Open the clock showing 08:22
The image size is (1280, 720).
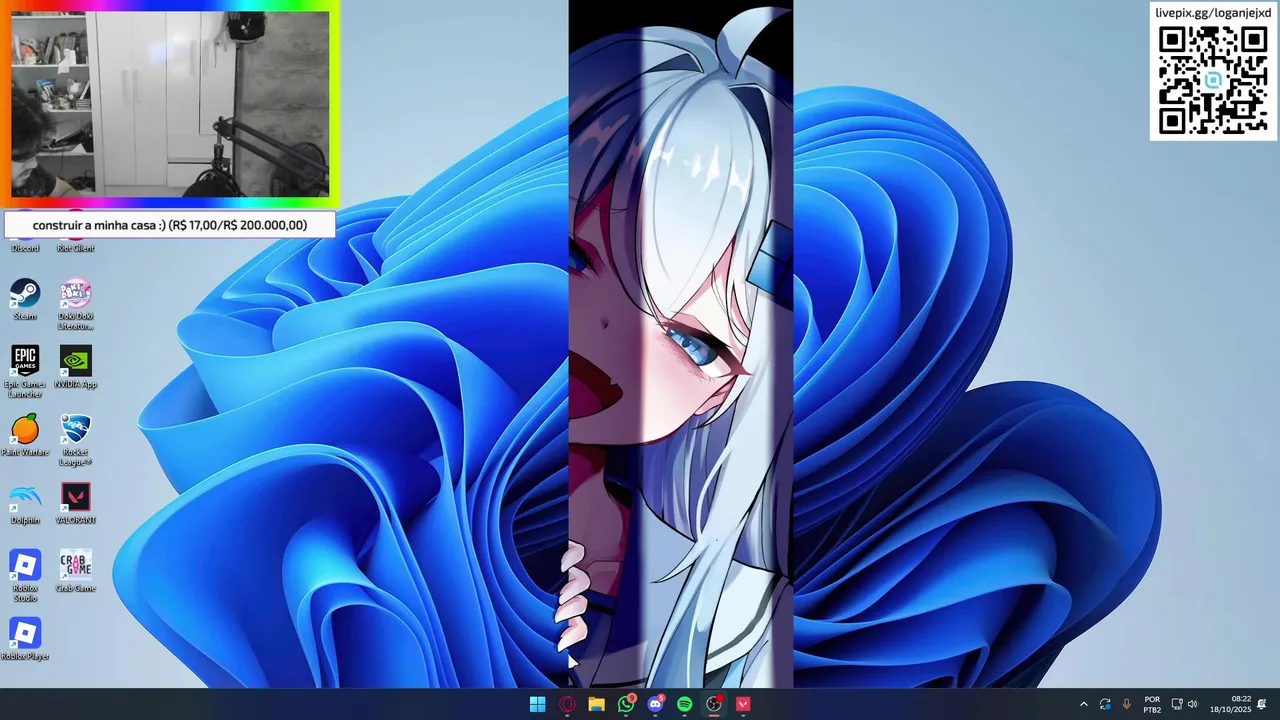tap(1230, 704)
